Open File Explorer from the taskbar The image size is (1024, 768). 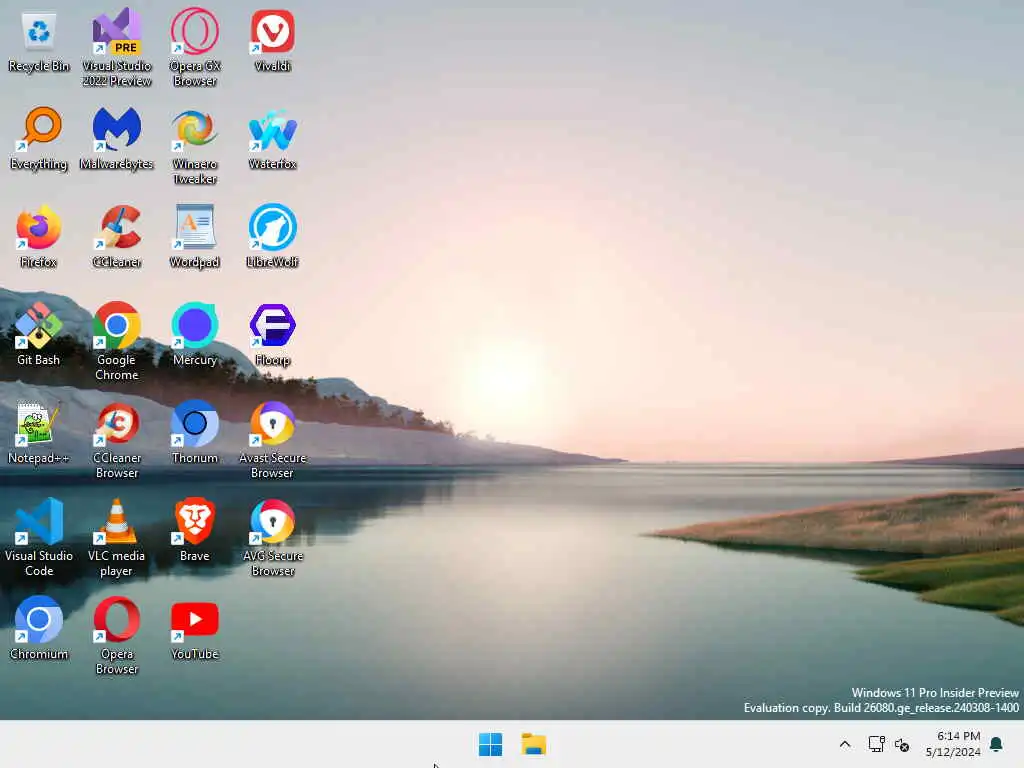(534, 744)
